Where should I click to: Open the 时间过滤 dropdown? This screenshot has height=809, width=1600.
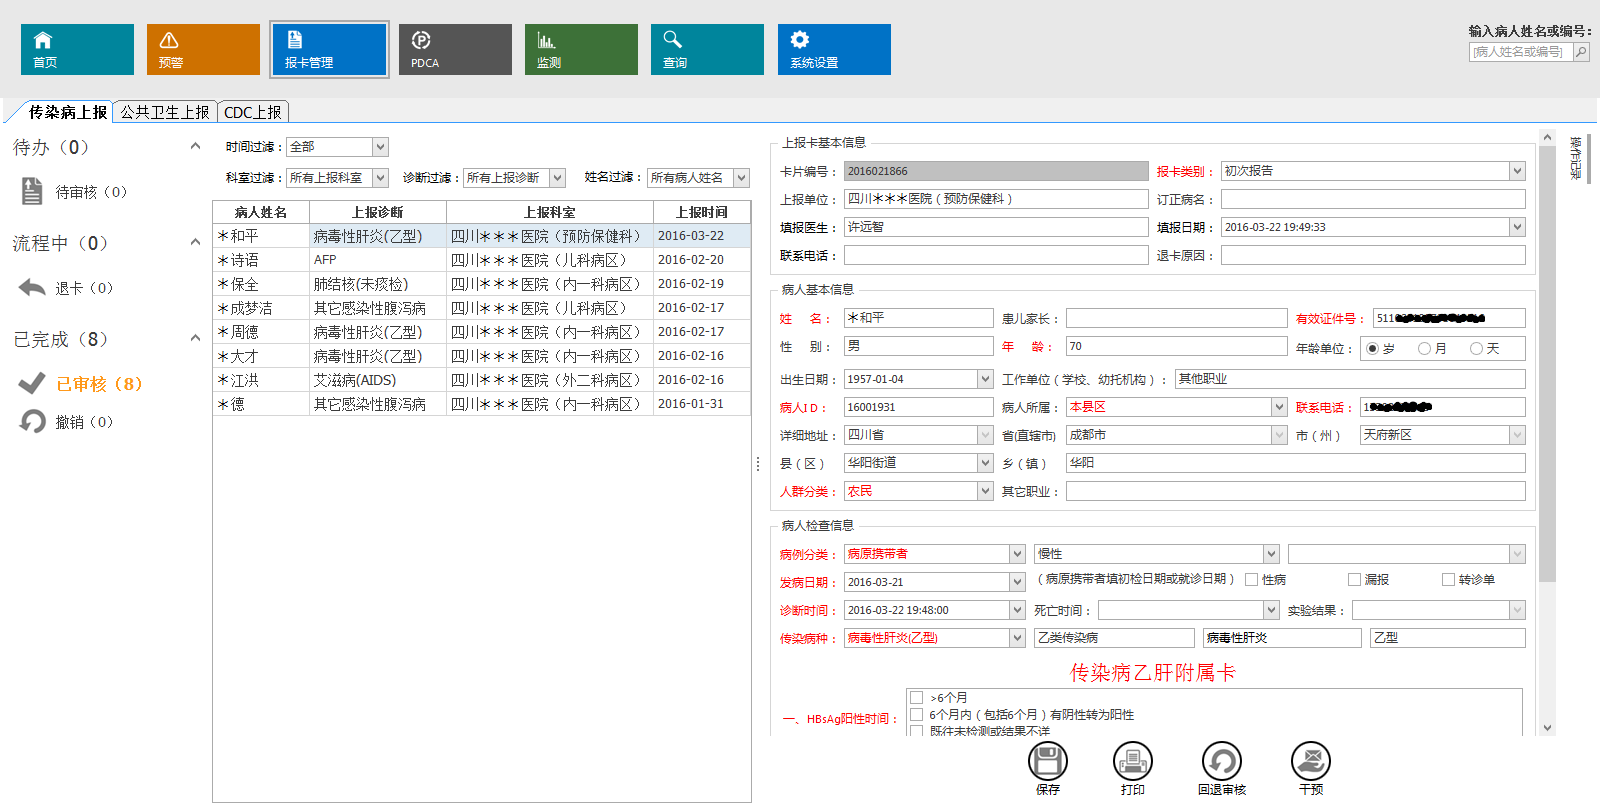pyautogui.click(x=380, y=147)
